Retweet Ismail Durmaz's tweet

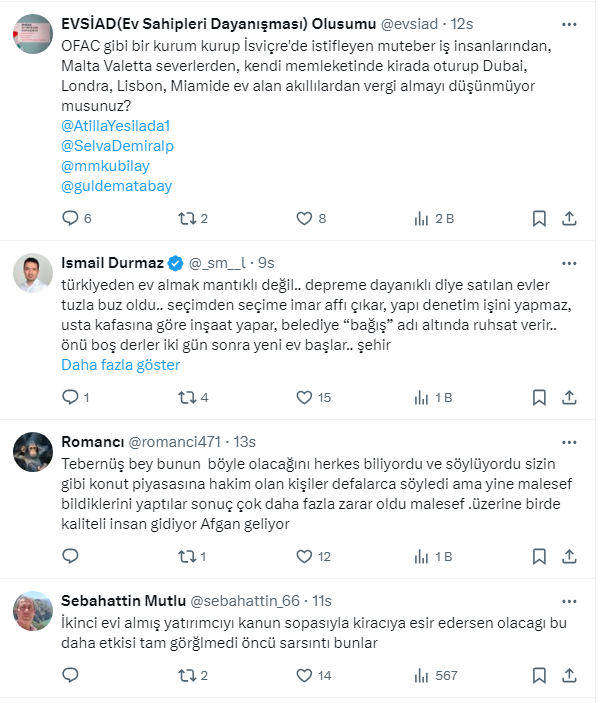click(x=185, y=397)
